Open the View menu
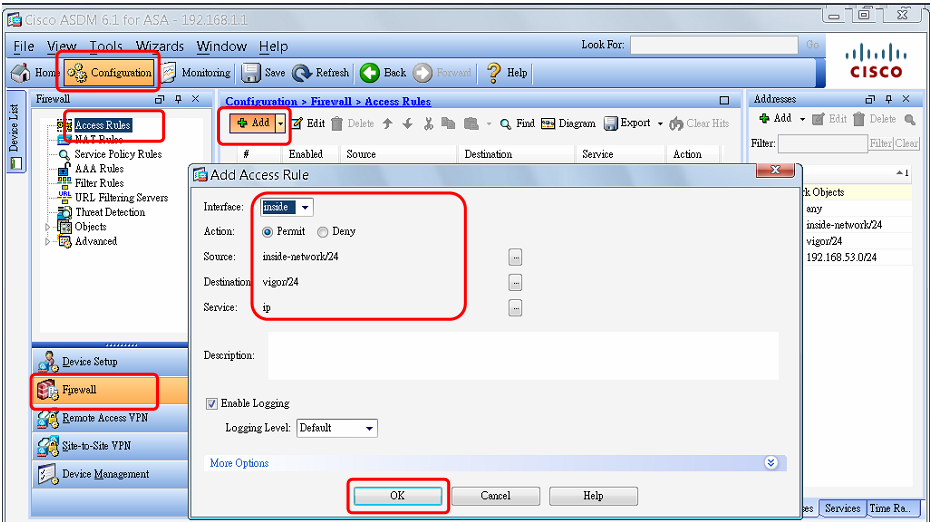The width and height of the screenshot is (931, 522). (62, 46)
